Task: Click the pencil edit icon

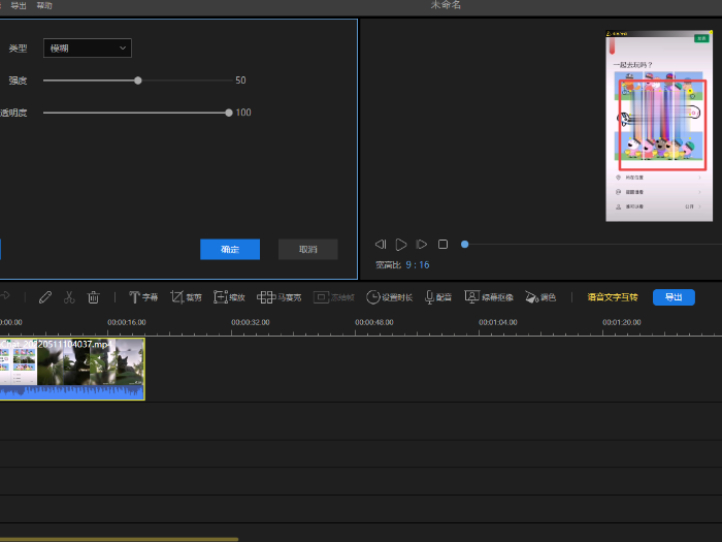Action: point(45,297)
